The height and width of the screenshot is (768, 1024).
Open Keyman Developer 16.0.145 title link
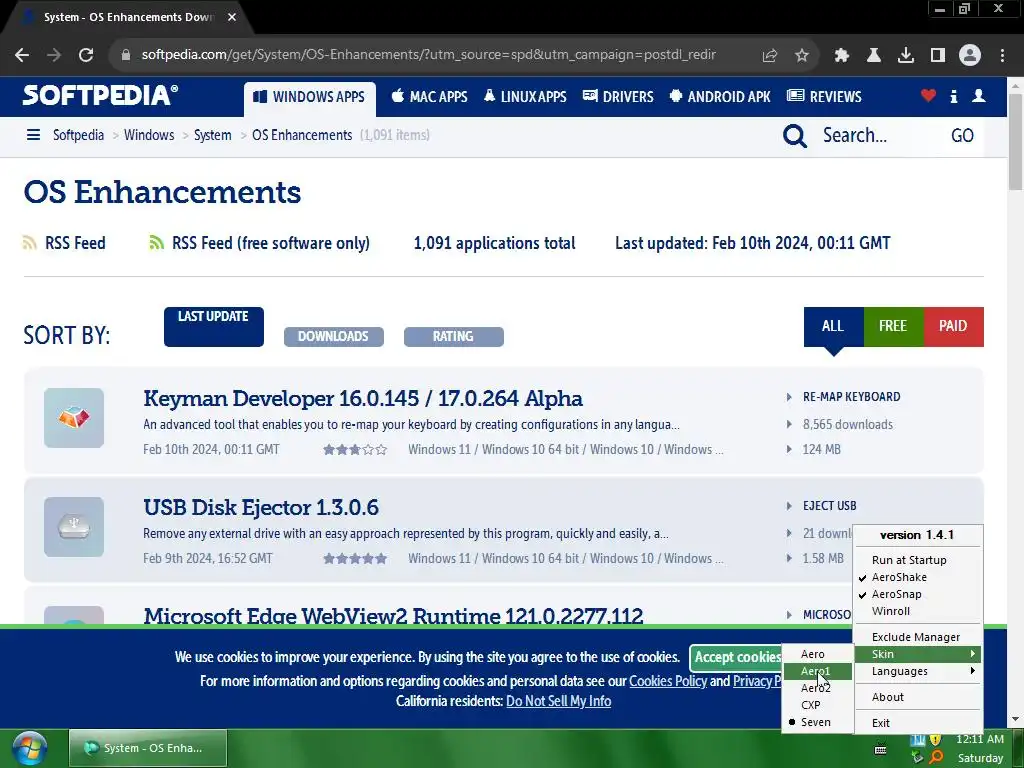pos(363,398)
